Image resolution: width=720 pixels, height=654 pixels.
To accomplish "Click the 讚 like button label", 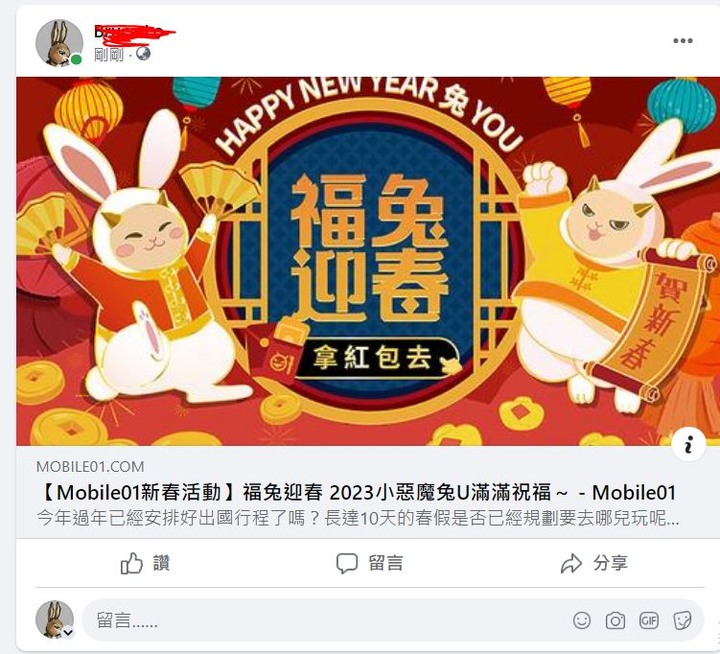I will coord(161,563).
